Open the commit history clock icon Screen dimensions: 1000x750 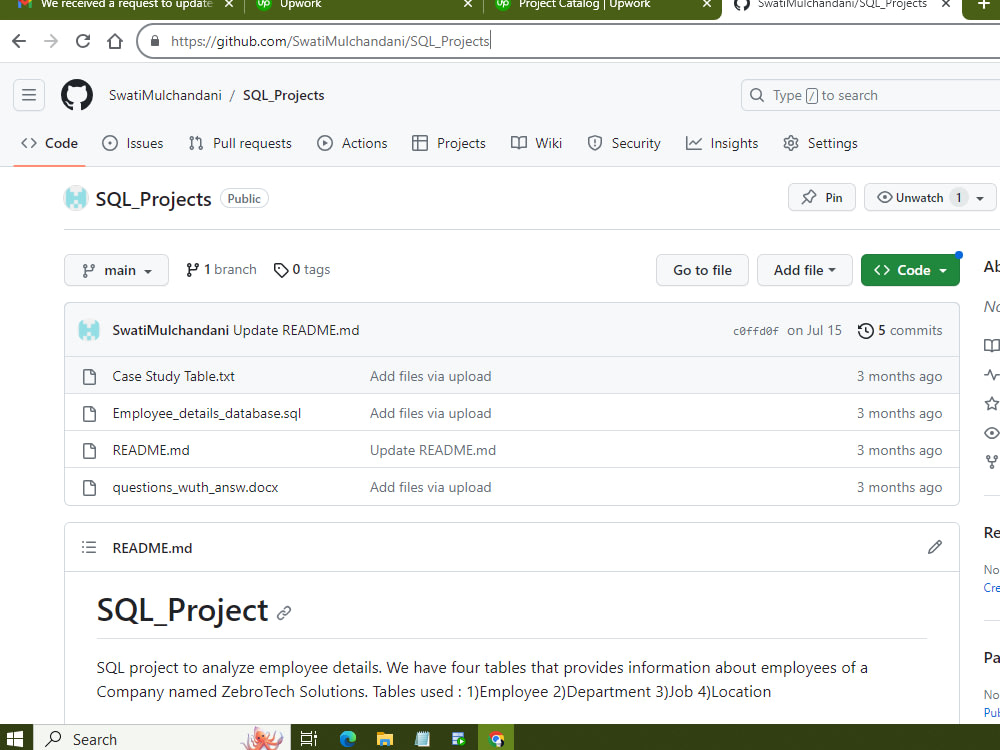click(866, 330)
